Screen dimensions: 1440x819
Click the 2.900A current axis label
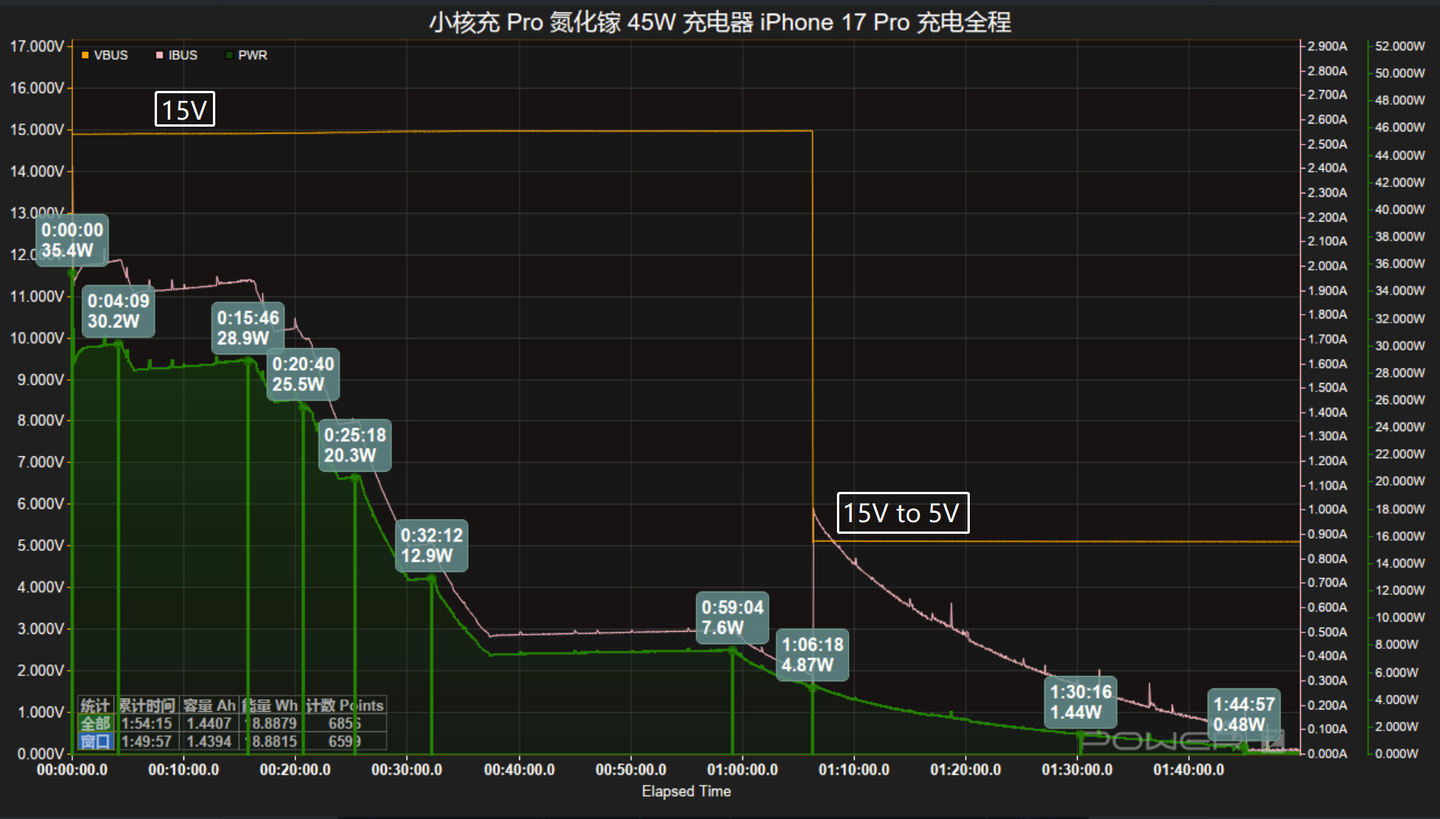point(1326,47)
